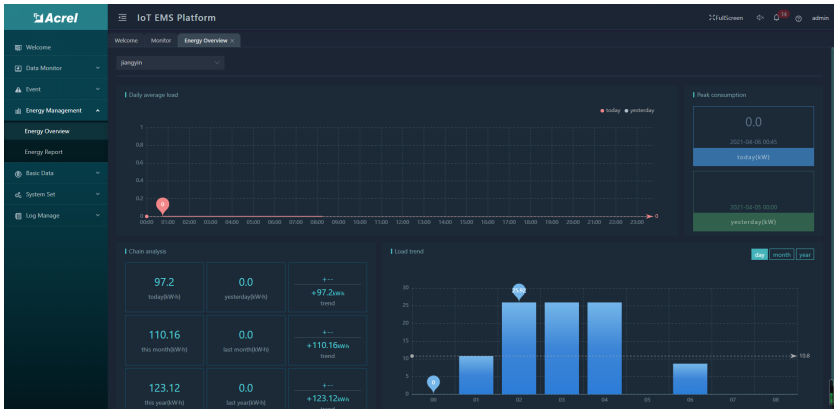Close the Energy Overview tab
The width and height of the screenshot is (838, 413).
[x=233, y=40]
